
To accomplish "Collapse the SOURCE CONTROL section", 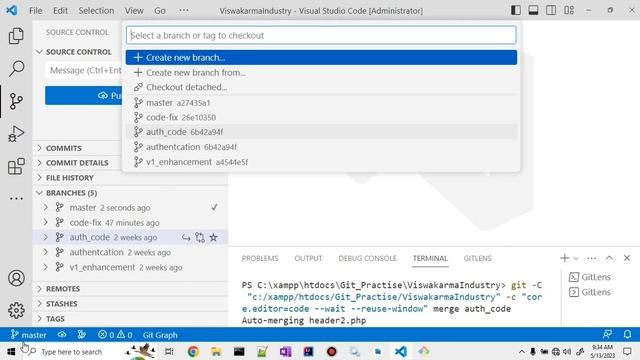I will 40,52.
